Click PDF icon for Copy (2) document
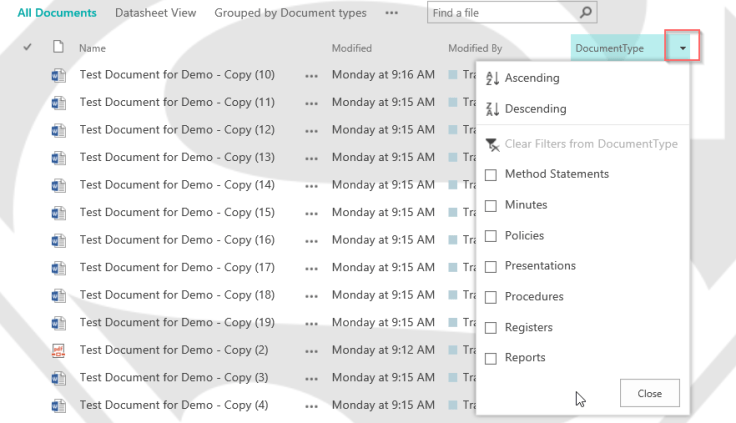This screenshot has width=736, height=423. (x=58, y=350)
